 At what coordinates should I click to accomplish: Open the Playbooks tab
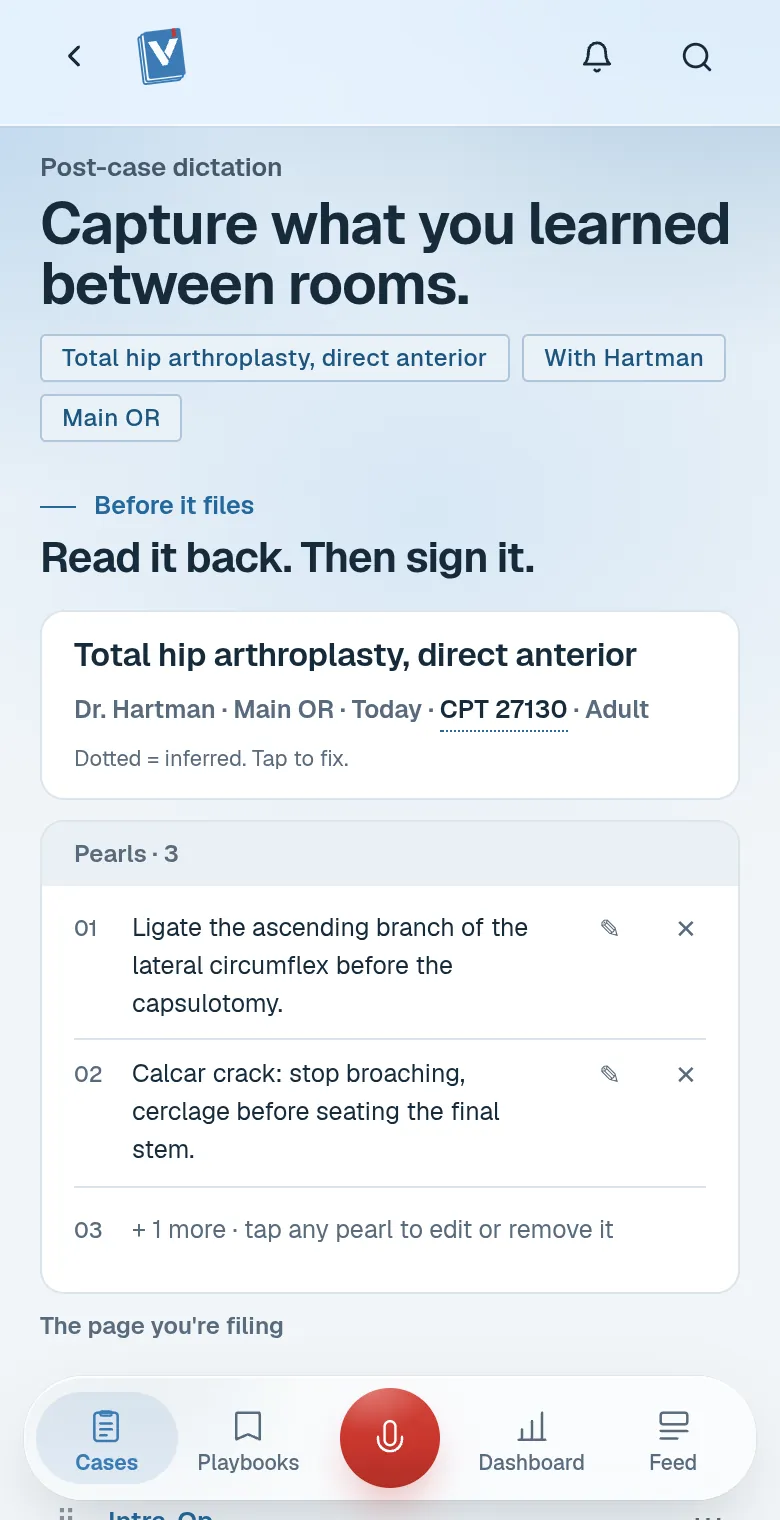(248, 1438)
